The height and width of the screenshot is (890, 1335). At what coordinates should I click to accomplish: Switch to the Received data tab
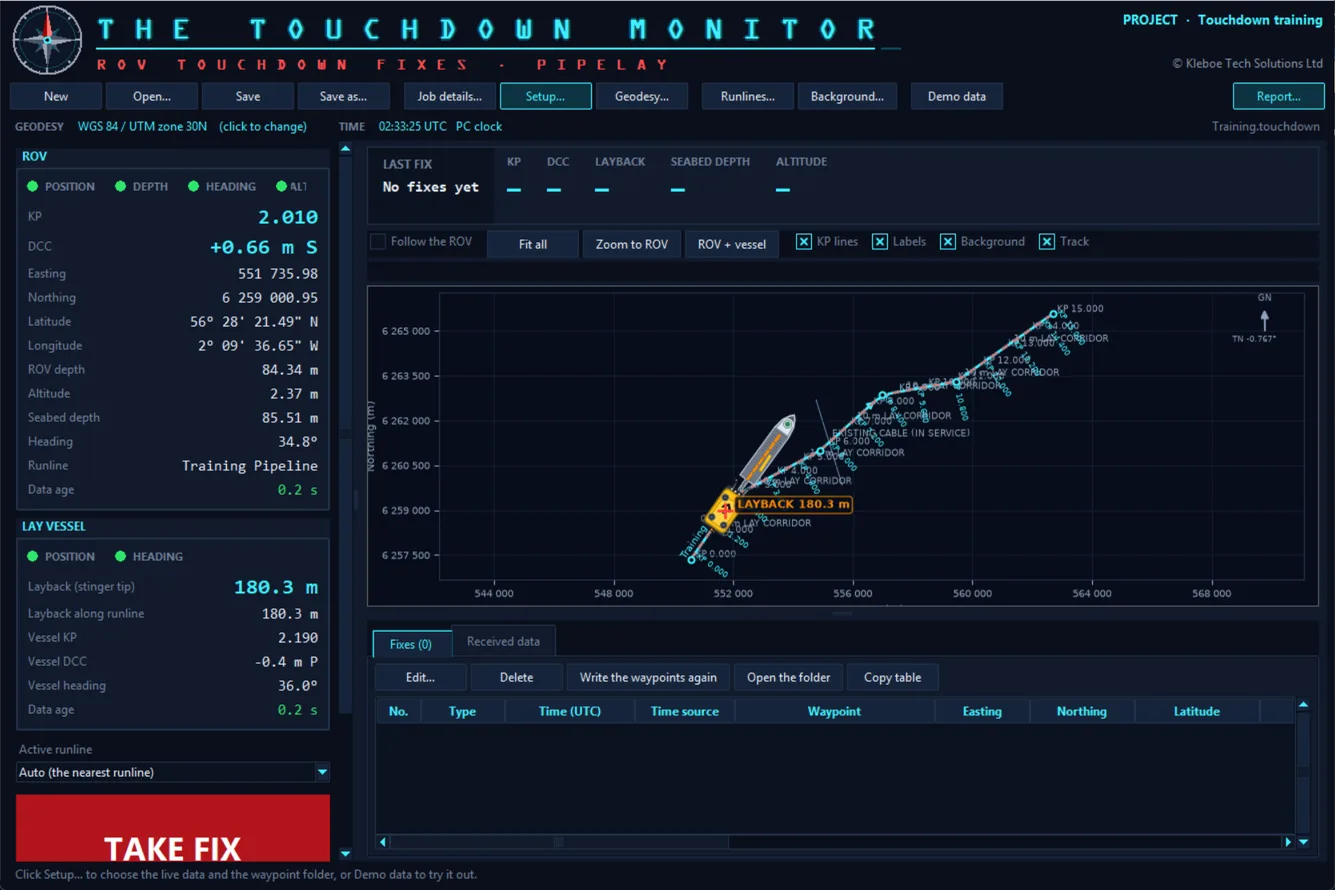[503, 641]
